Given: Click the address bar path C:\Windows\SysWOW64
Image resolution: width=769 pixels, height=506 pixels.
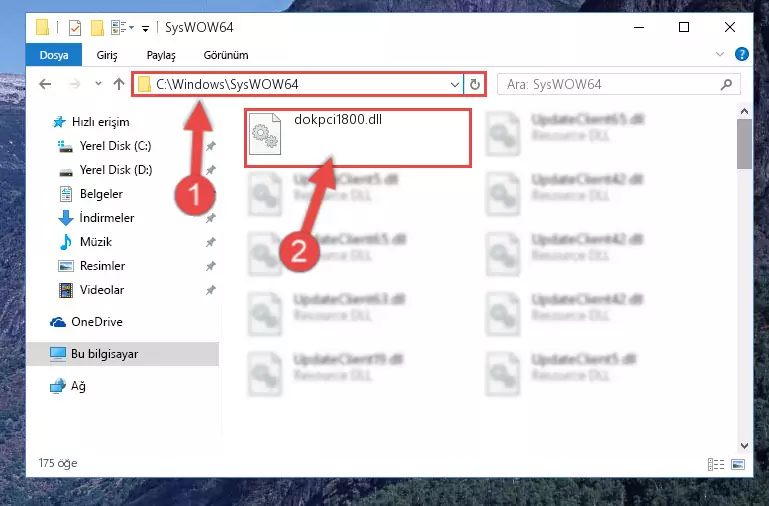Looking at the screenshot, I should [227, 84].
